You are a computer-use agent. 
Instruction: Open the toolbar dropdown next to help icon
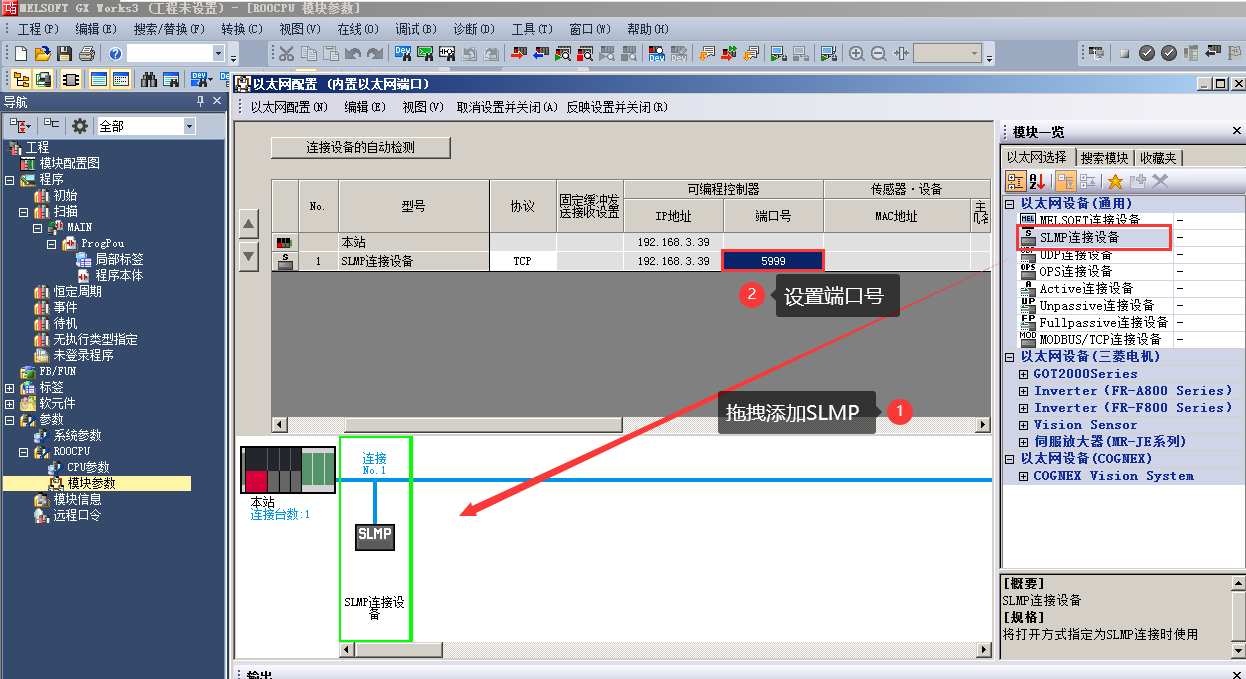[219, 53]
